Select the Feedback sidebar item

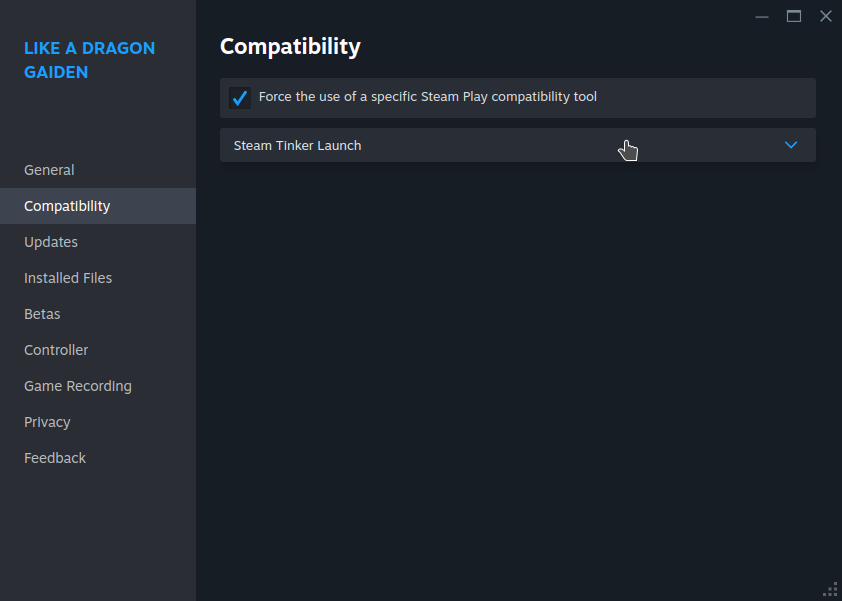(x=55, y=458)
